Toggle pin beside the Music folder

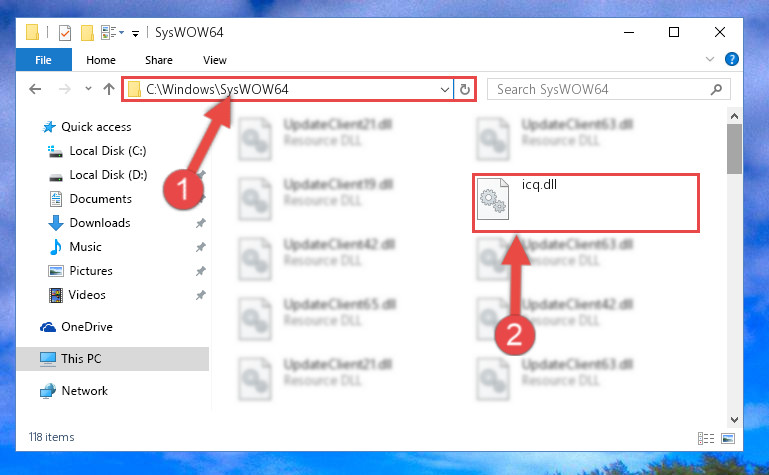tap(201, 247)
